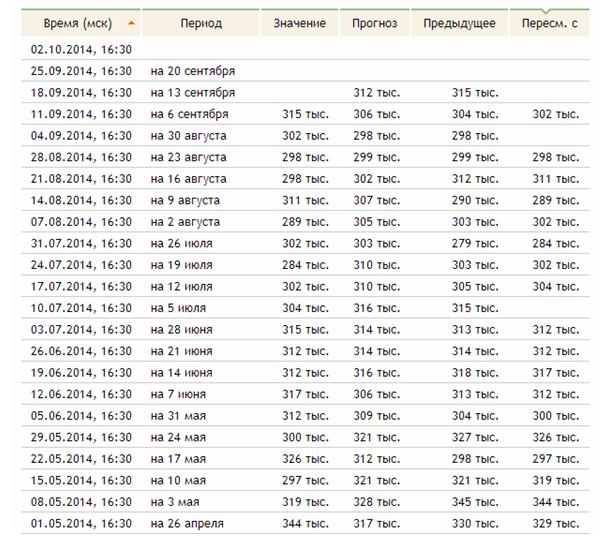Image resolution: width=609 pixels, height=543 pixels.
Task: Click the на 23 августа period cell
Action: 188,157
